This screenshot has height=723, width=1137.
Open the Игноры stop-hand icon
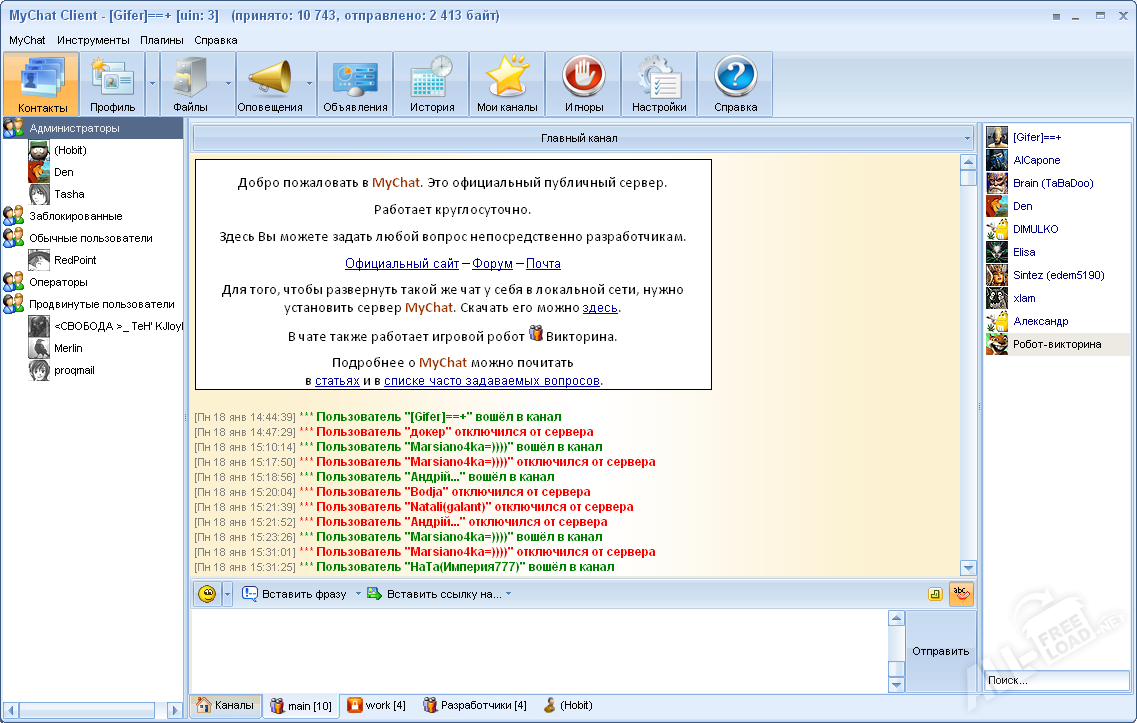tap(583, 84)
